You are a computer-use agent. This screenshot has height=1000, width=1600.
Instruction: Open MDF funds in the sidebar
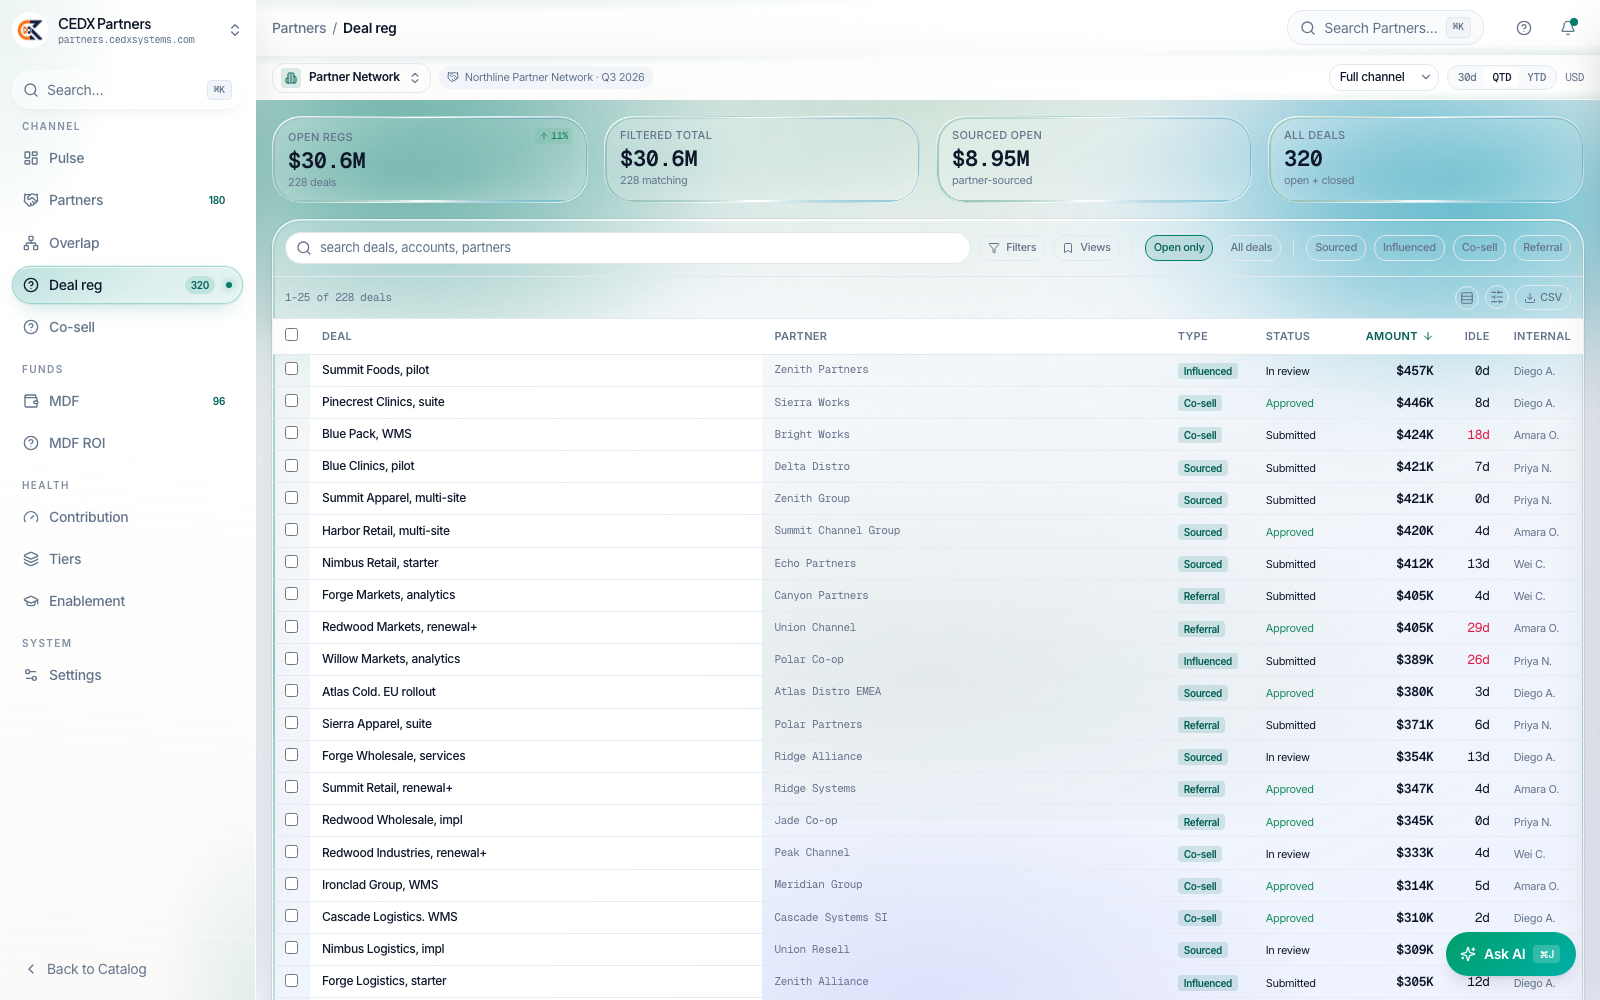pos(127,401)
